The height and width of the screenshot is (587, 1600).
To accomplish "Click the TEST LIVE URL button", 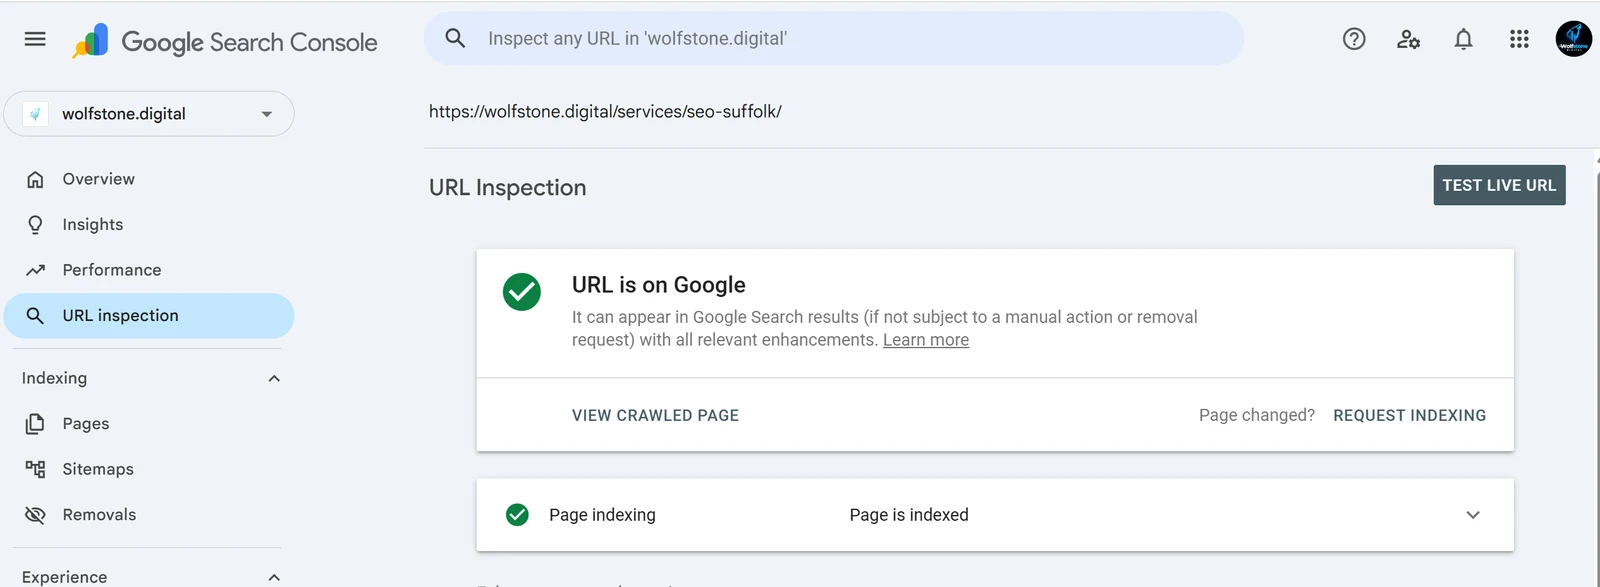I will pyautogui.click(x=1499, y=185).
